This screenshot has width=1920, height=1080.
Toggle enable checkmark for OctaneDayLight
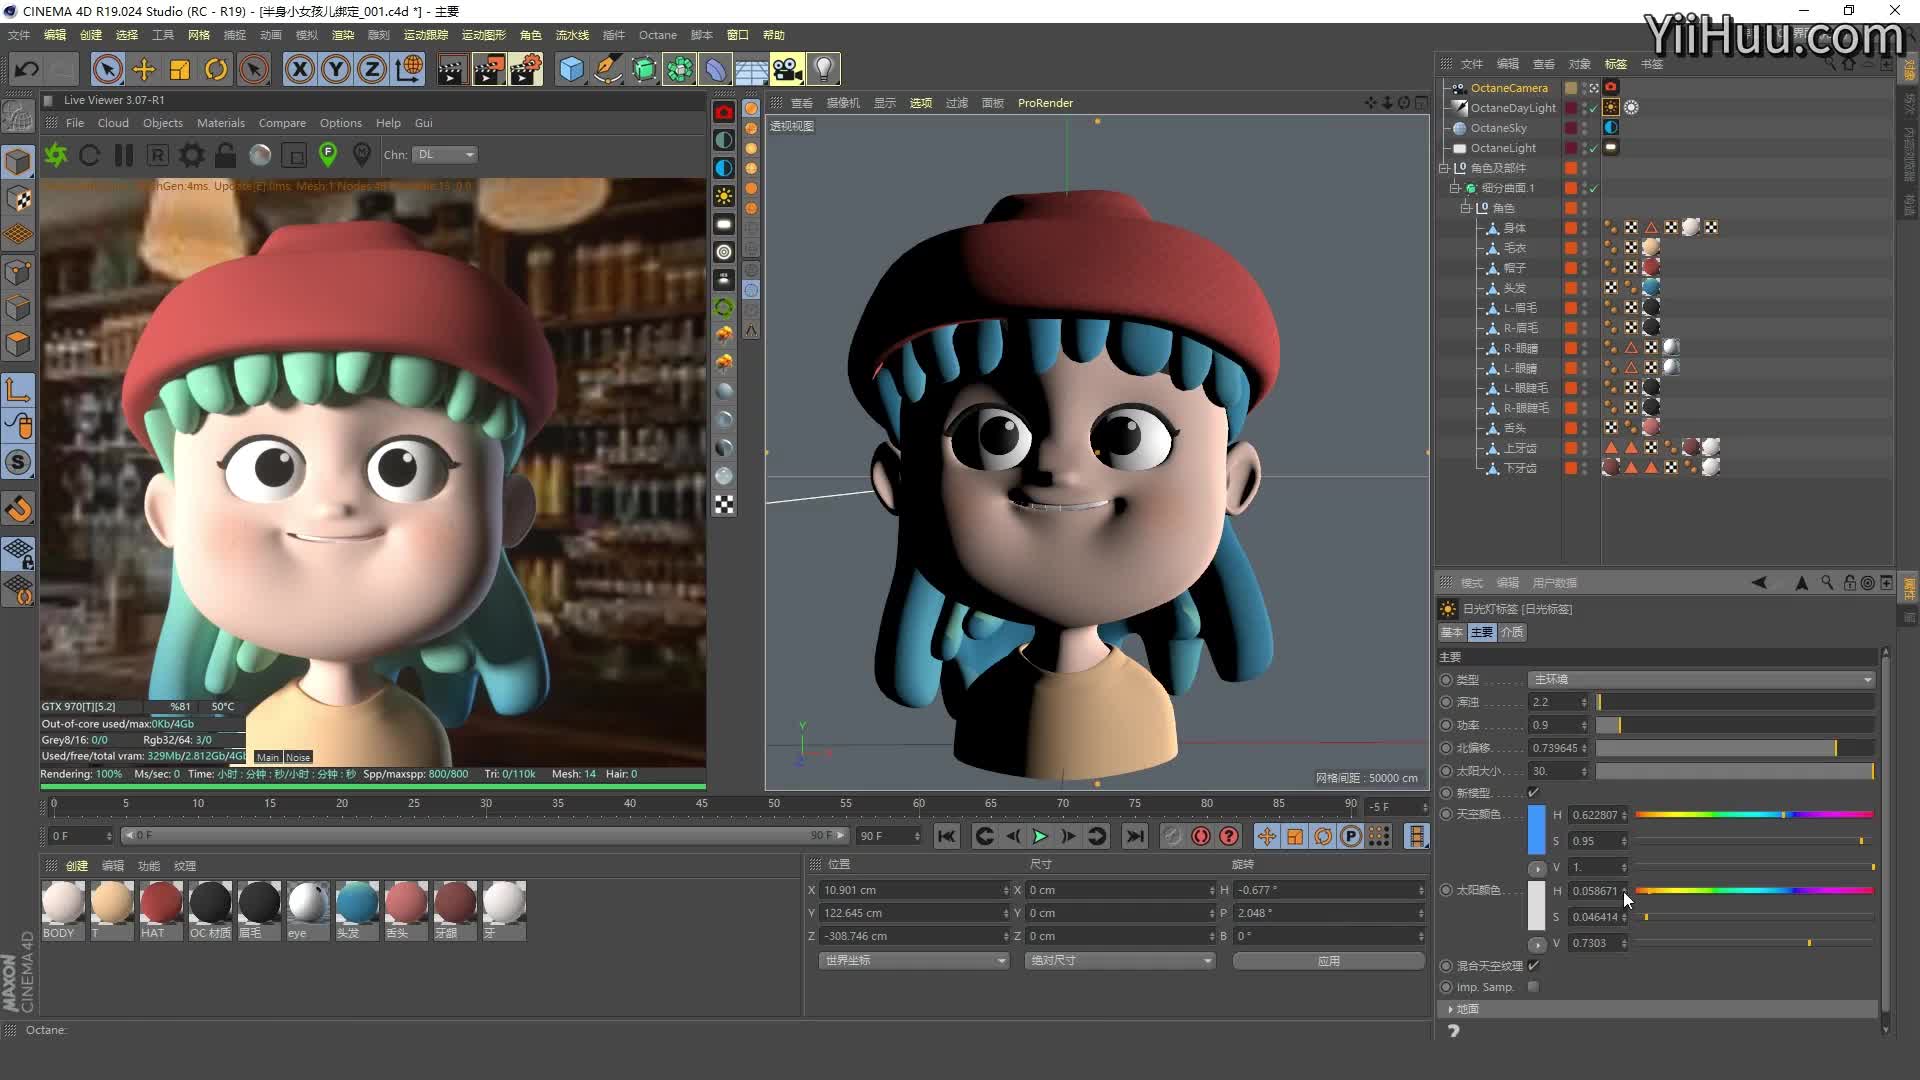1593,108
